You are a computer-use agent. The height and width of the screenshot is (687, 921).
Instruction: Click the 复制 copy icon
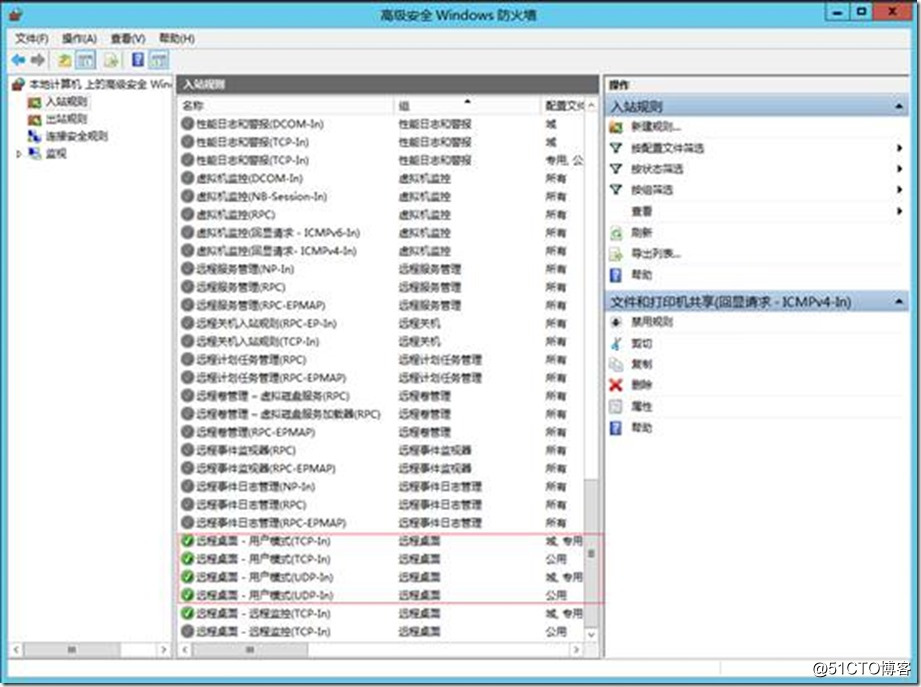[x=616, y=365]
